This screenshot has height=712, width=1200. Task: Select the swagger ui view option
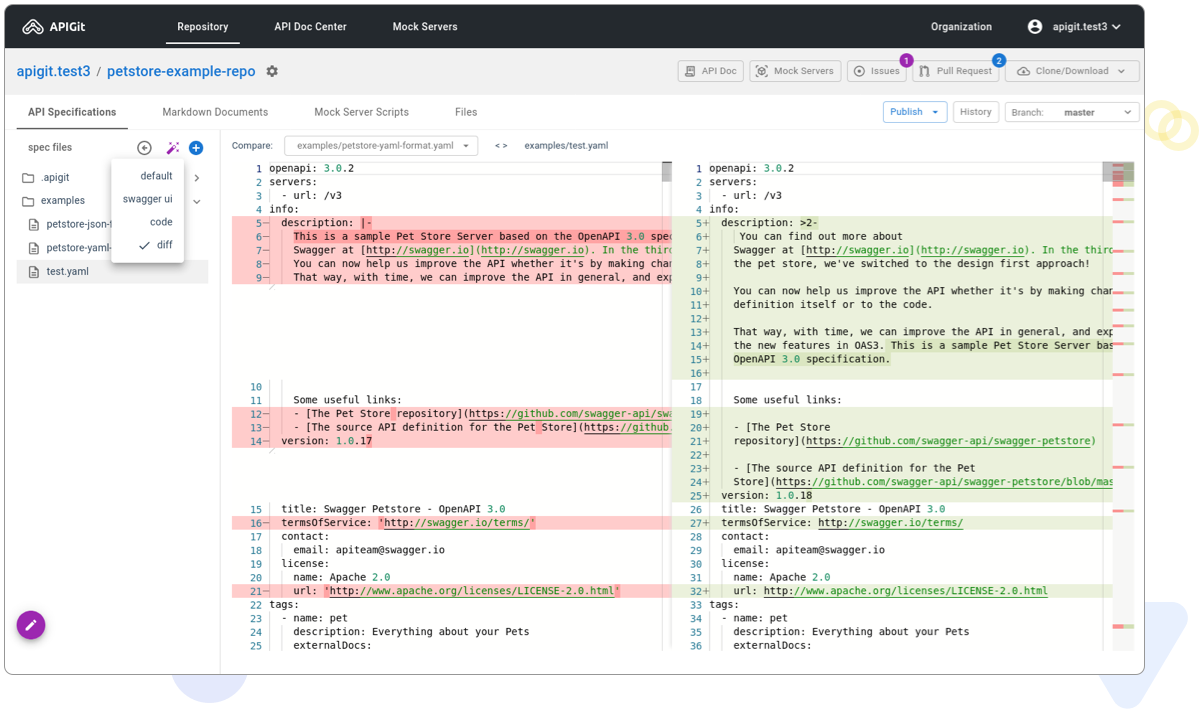click(148, 199)
